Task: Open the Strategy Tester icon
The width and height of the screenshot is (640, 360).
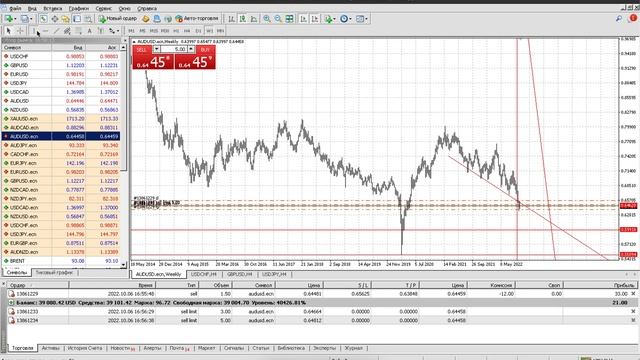Action: tap(88, 19)
